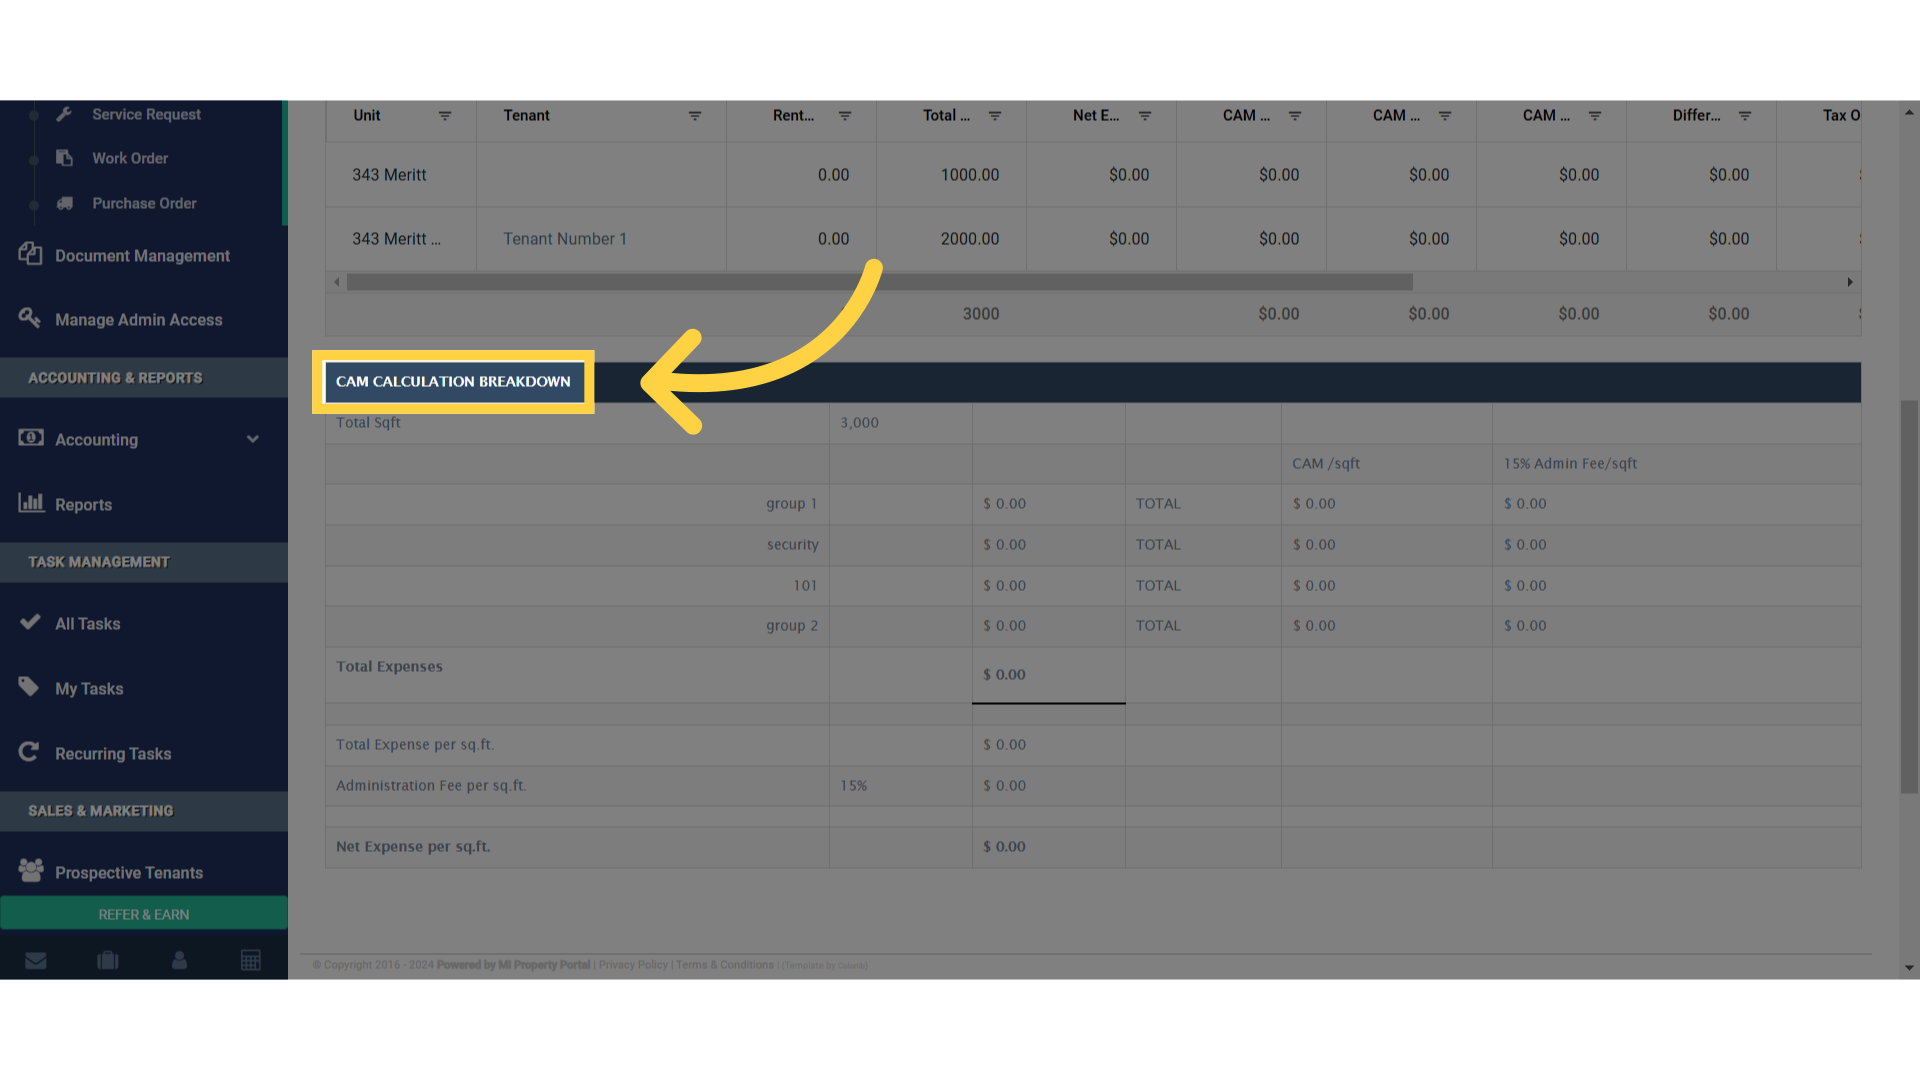
Task: Click Powered by MI Property Portal link
Action: tap(513, 965)
